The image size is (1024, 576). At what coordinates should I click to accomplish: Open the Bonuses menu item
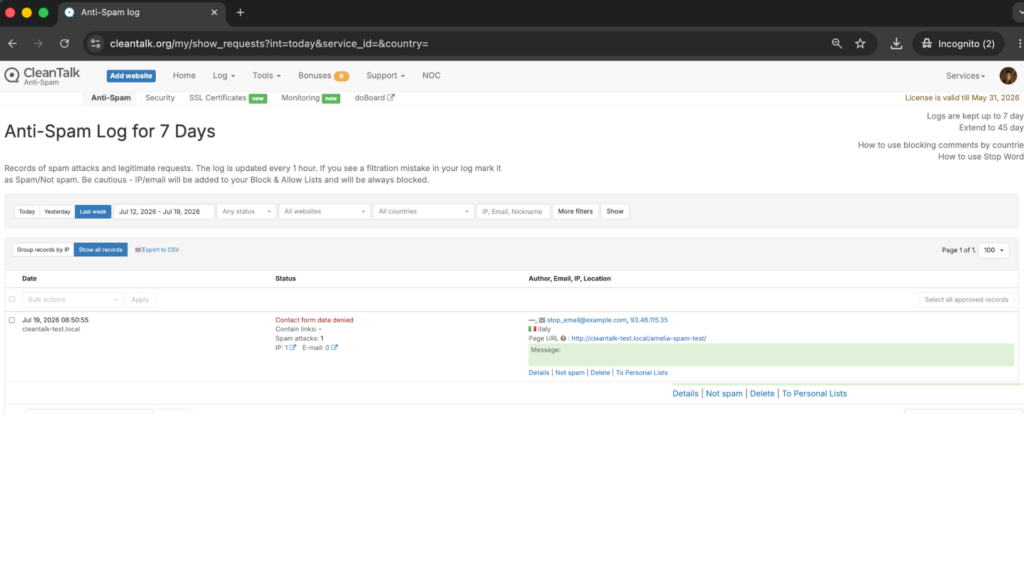[315, 76]
